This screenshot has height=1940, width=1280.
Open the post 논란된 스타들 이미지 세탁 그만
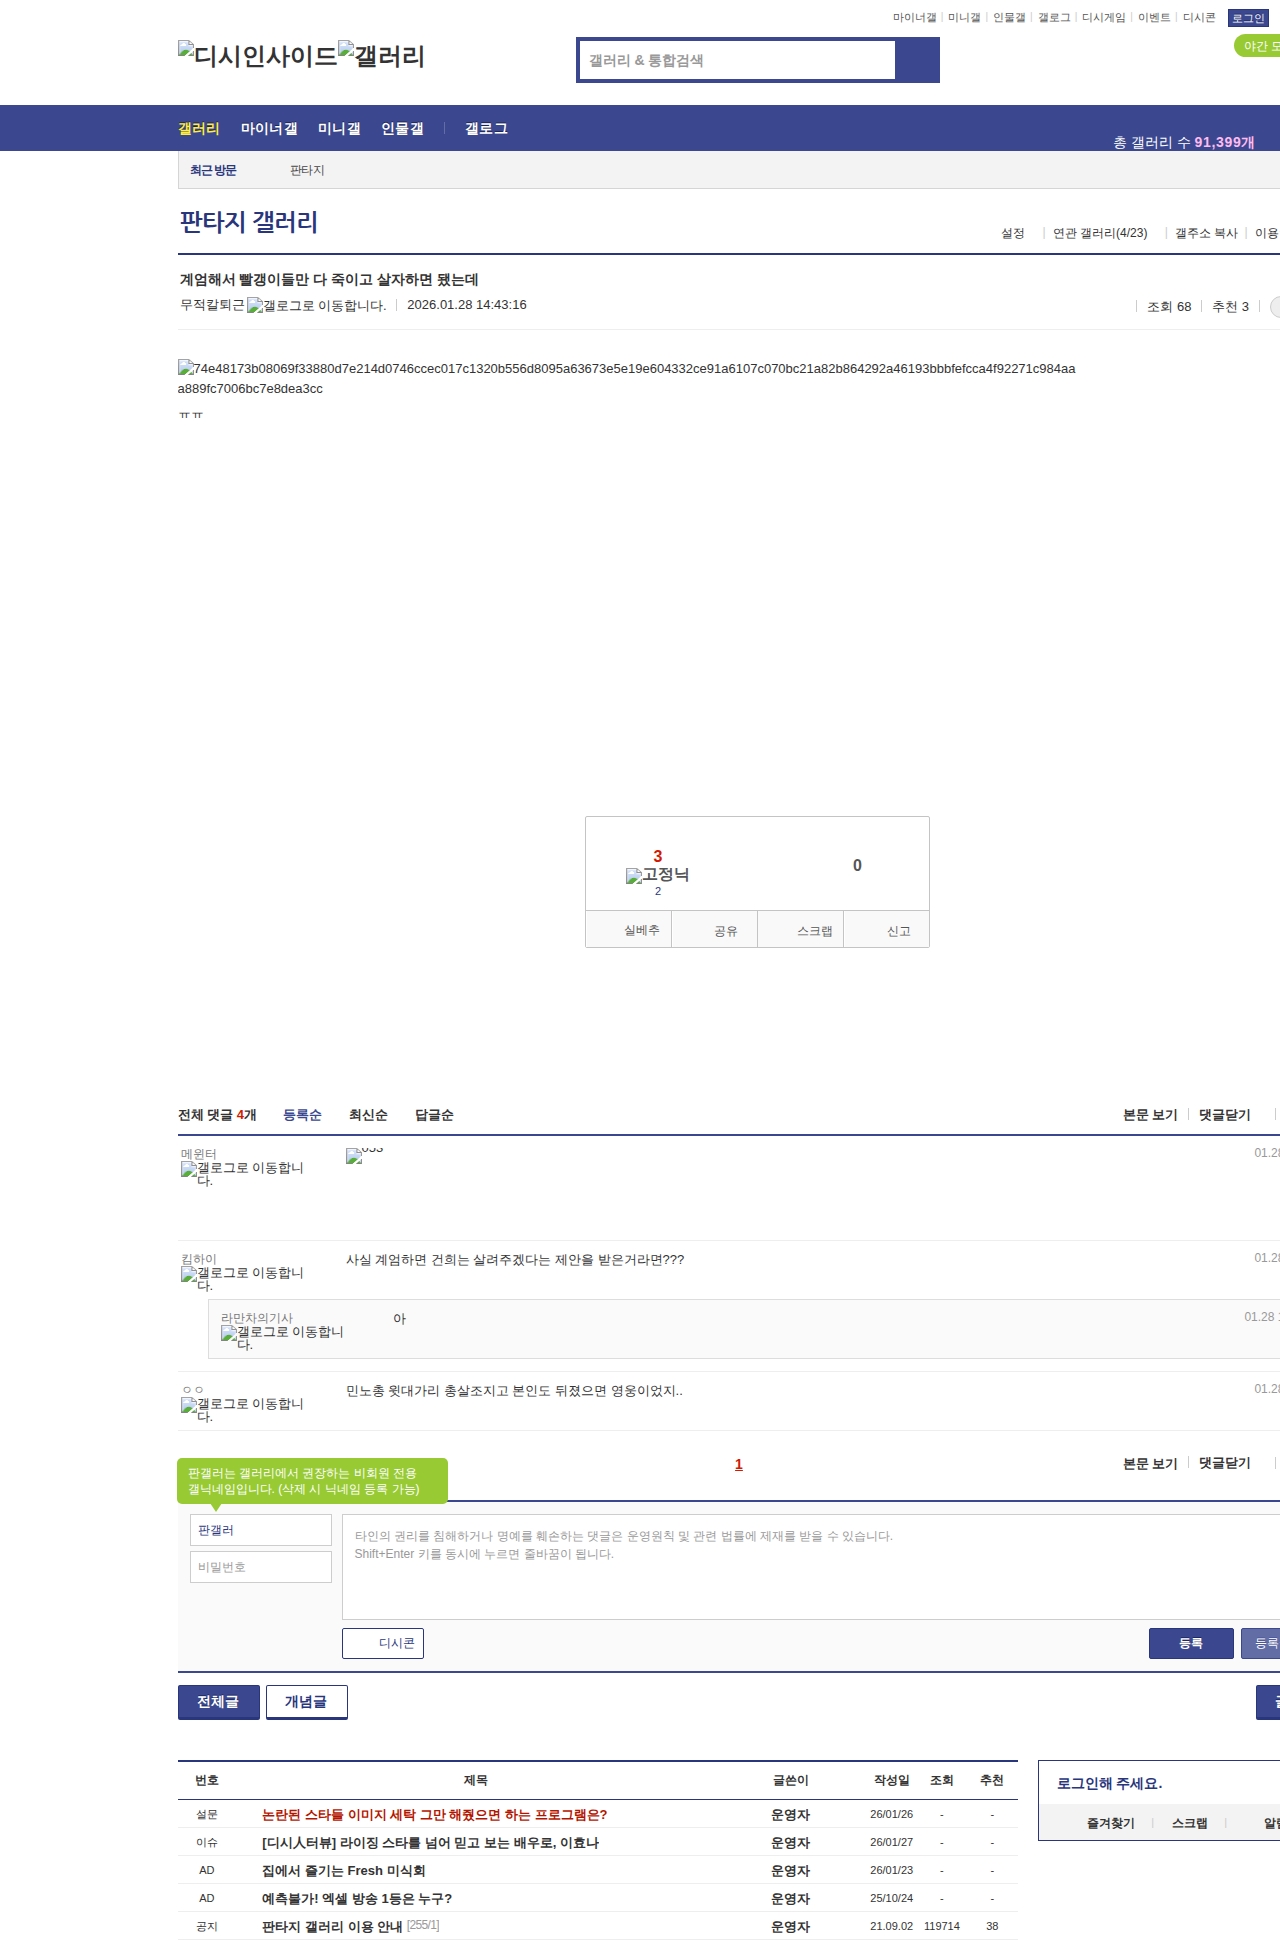(434, 1814)
